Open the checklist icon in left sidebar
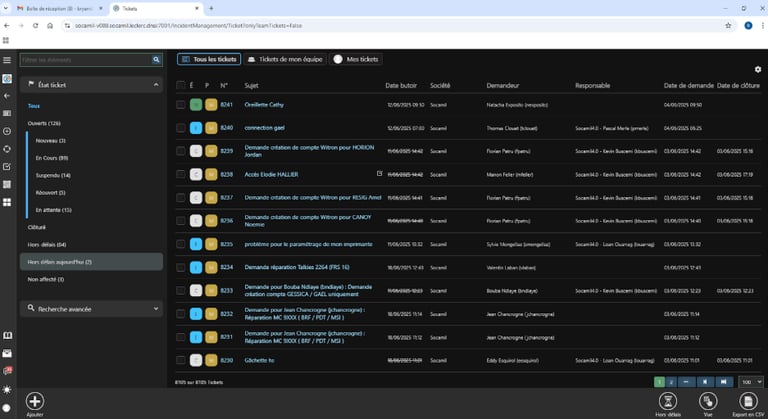The image size is (768, 419). tap(7, 167)
